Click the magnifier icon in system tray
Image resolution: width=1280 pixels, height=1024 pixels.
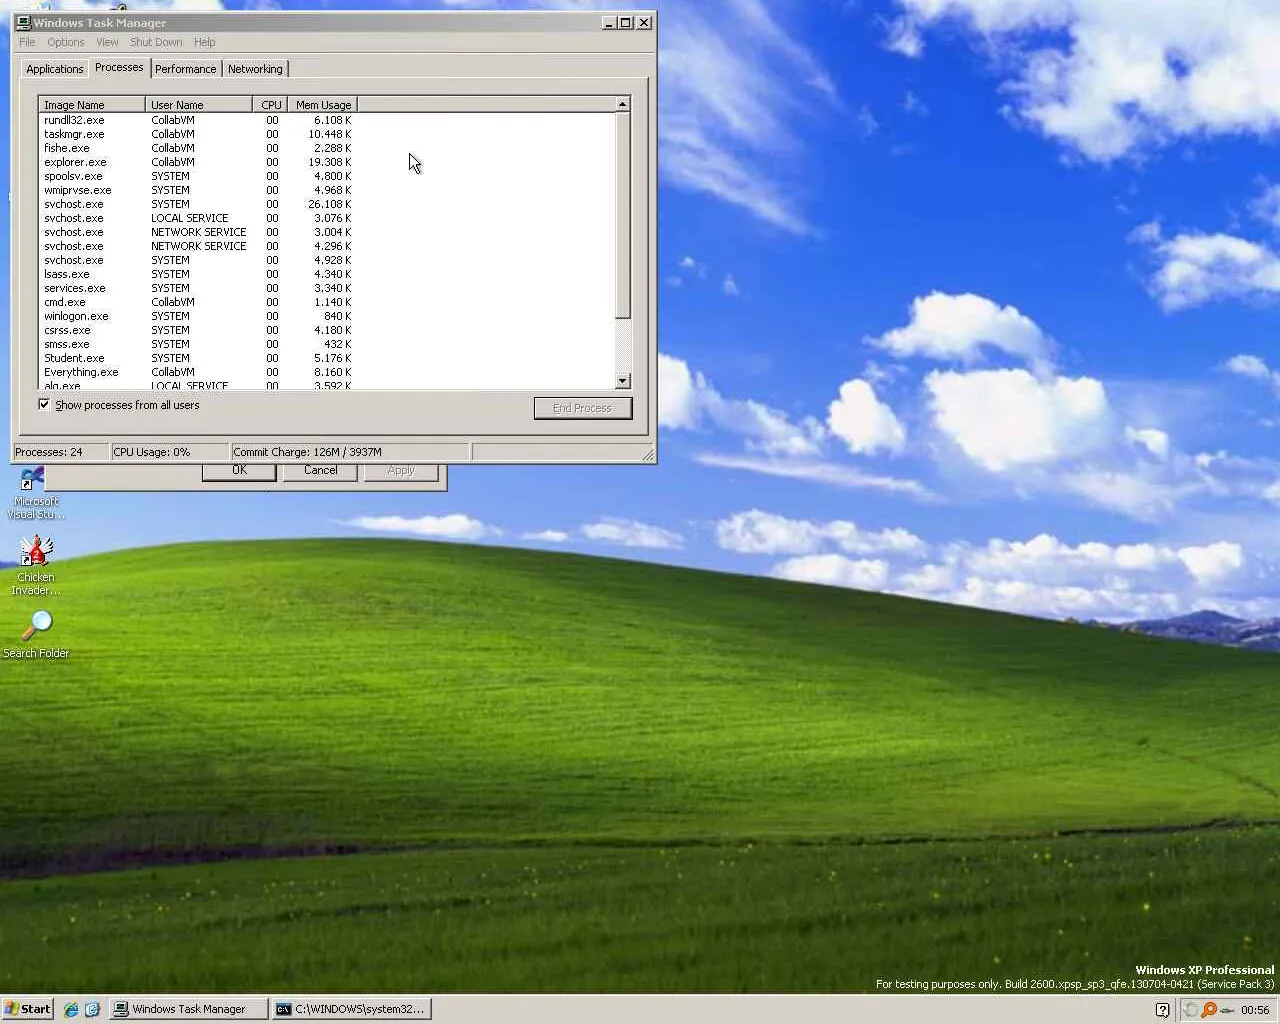pos(1209,1010)
